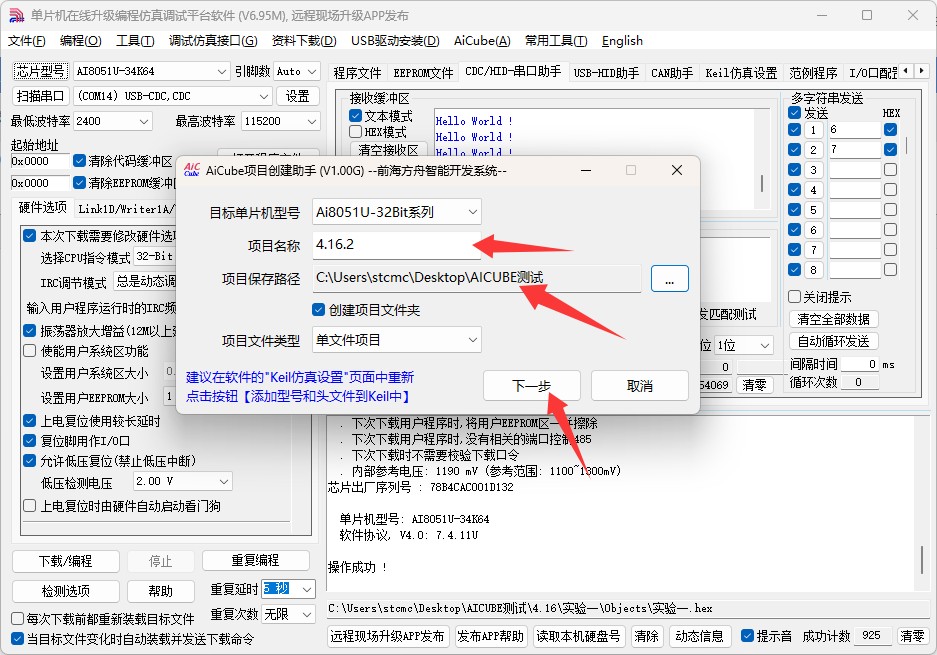Toggle 文本模式 checkbox
Screen dimensions: 937x655
pos(356,115)
